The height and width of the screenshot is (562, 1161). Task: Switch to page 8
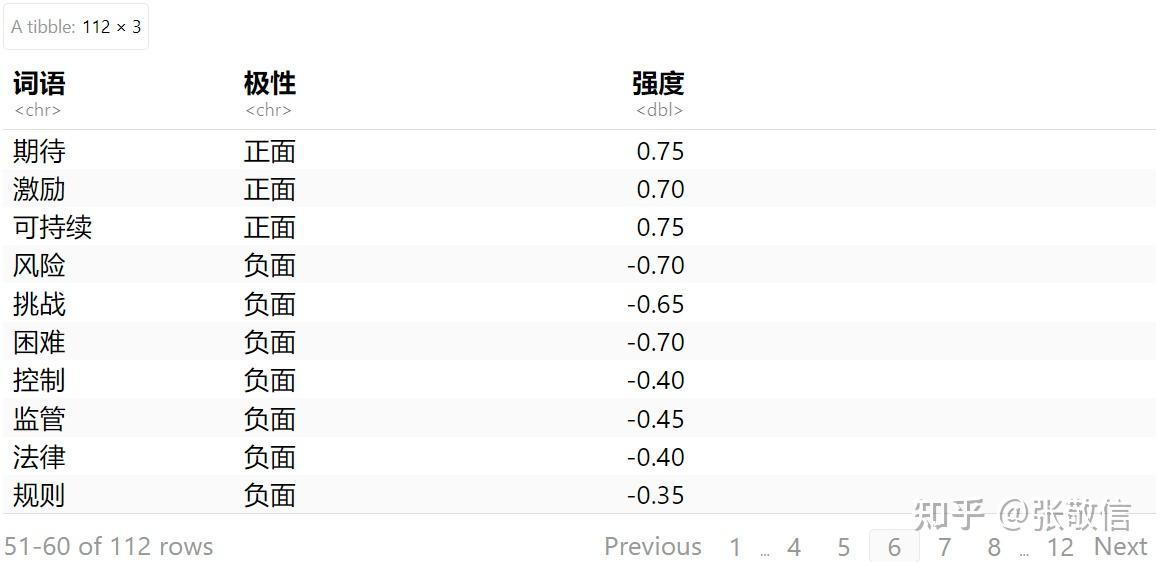tap(993, 547)
